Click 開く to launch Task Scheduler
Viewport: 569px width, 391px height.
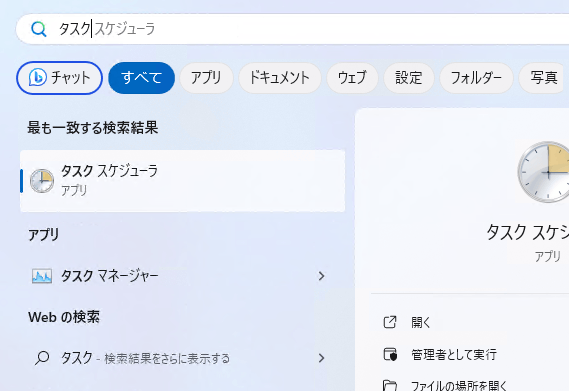tap(420, 322)
